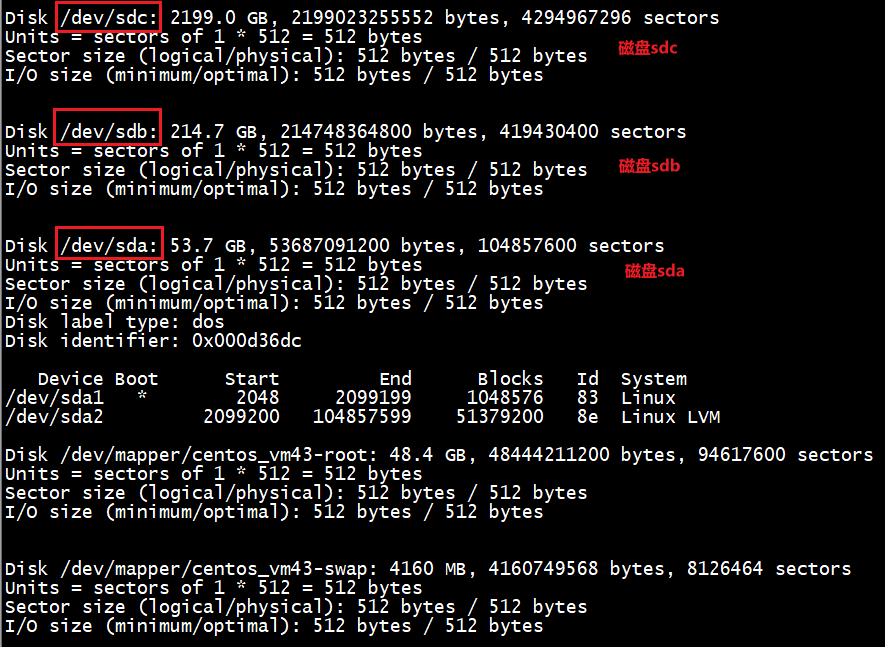This screenshot has width=885, height=647.
Task: Select the /dev/sda2 partition entry
Action: (x=43, y=417)
